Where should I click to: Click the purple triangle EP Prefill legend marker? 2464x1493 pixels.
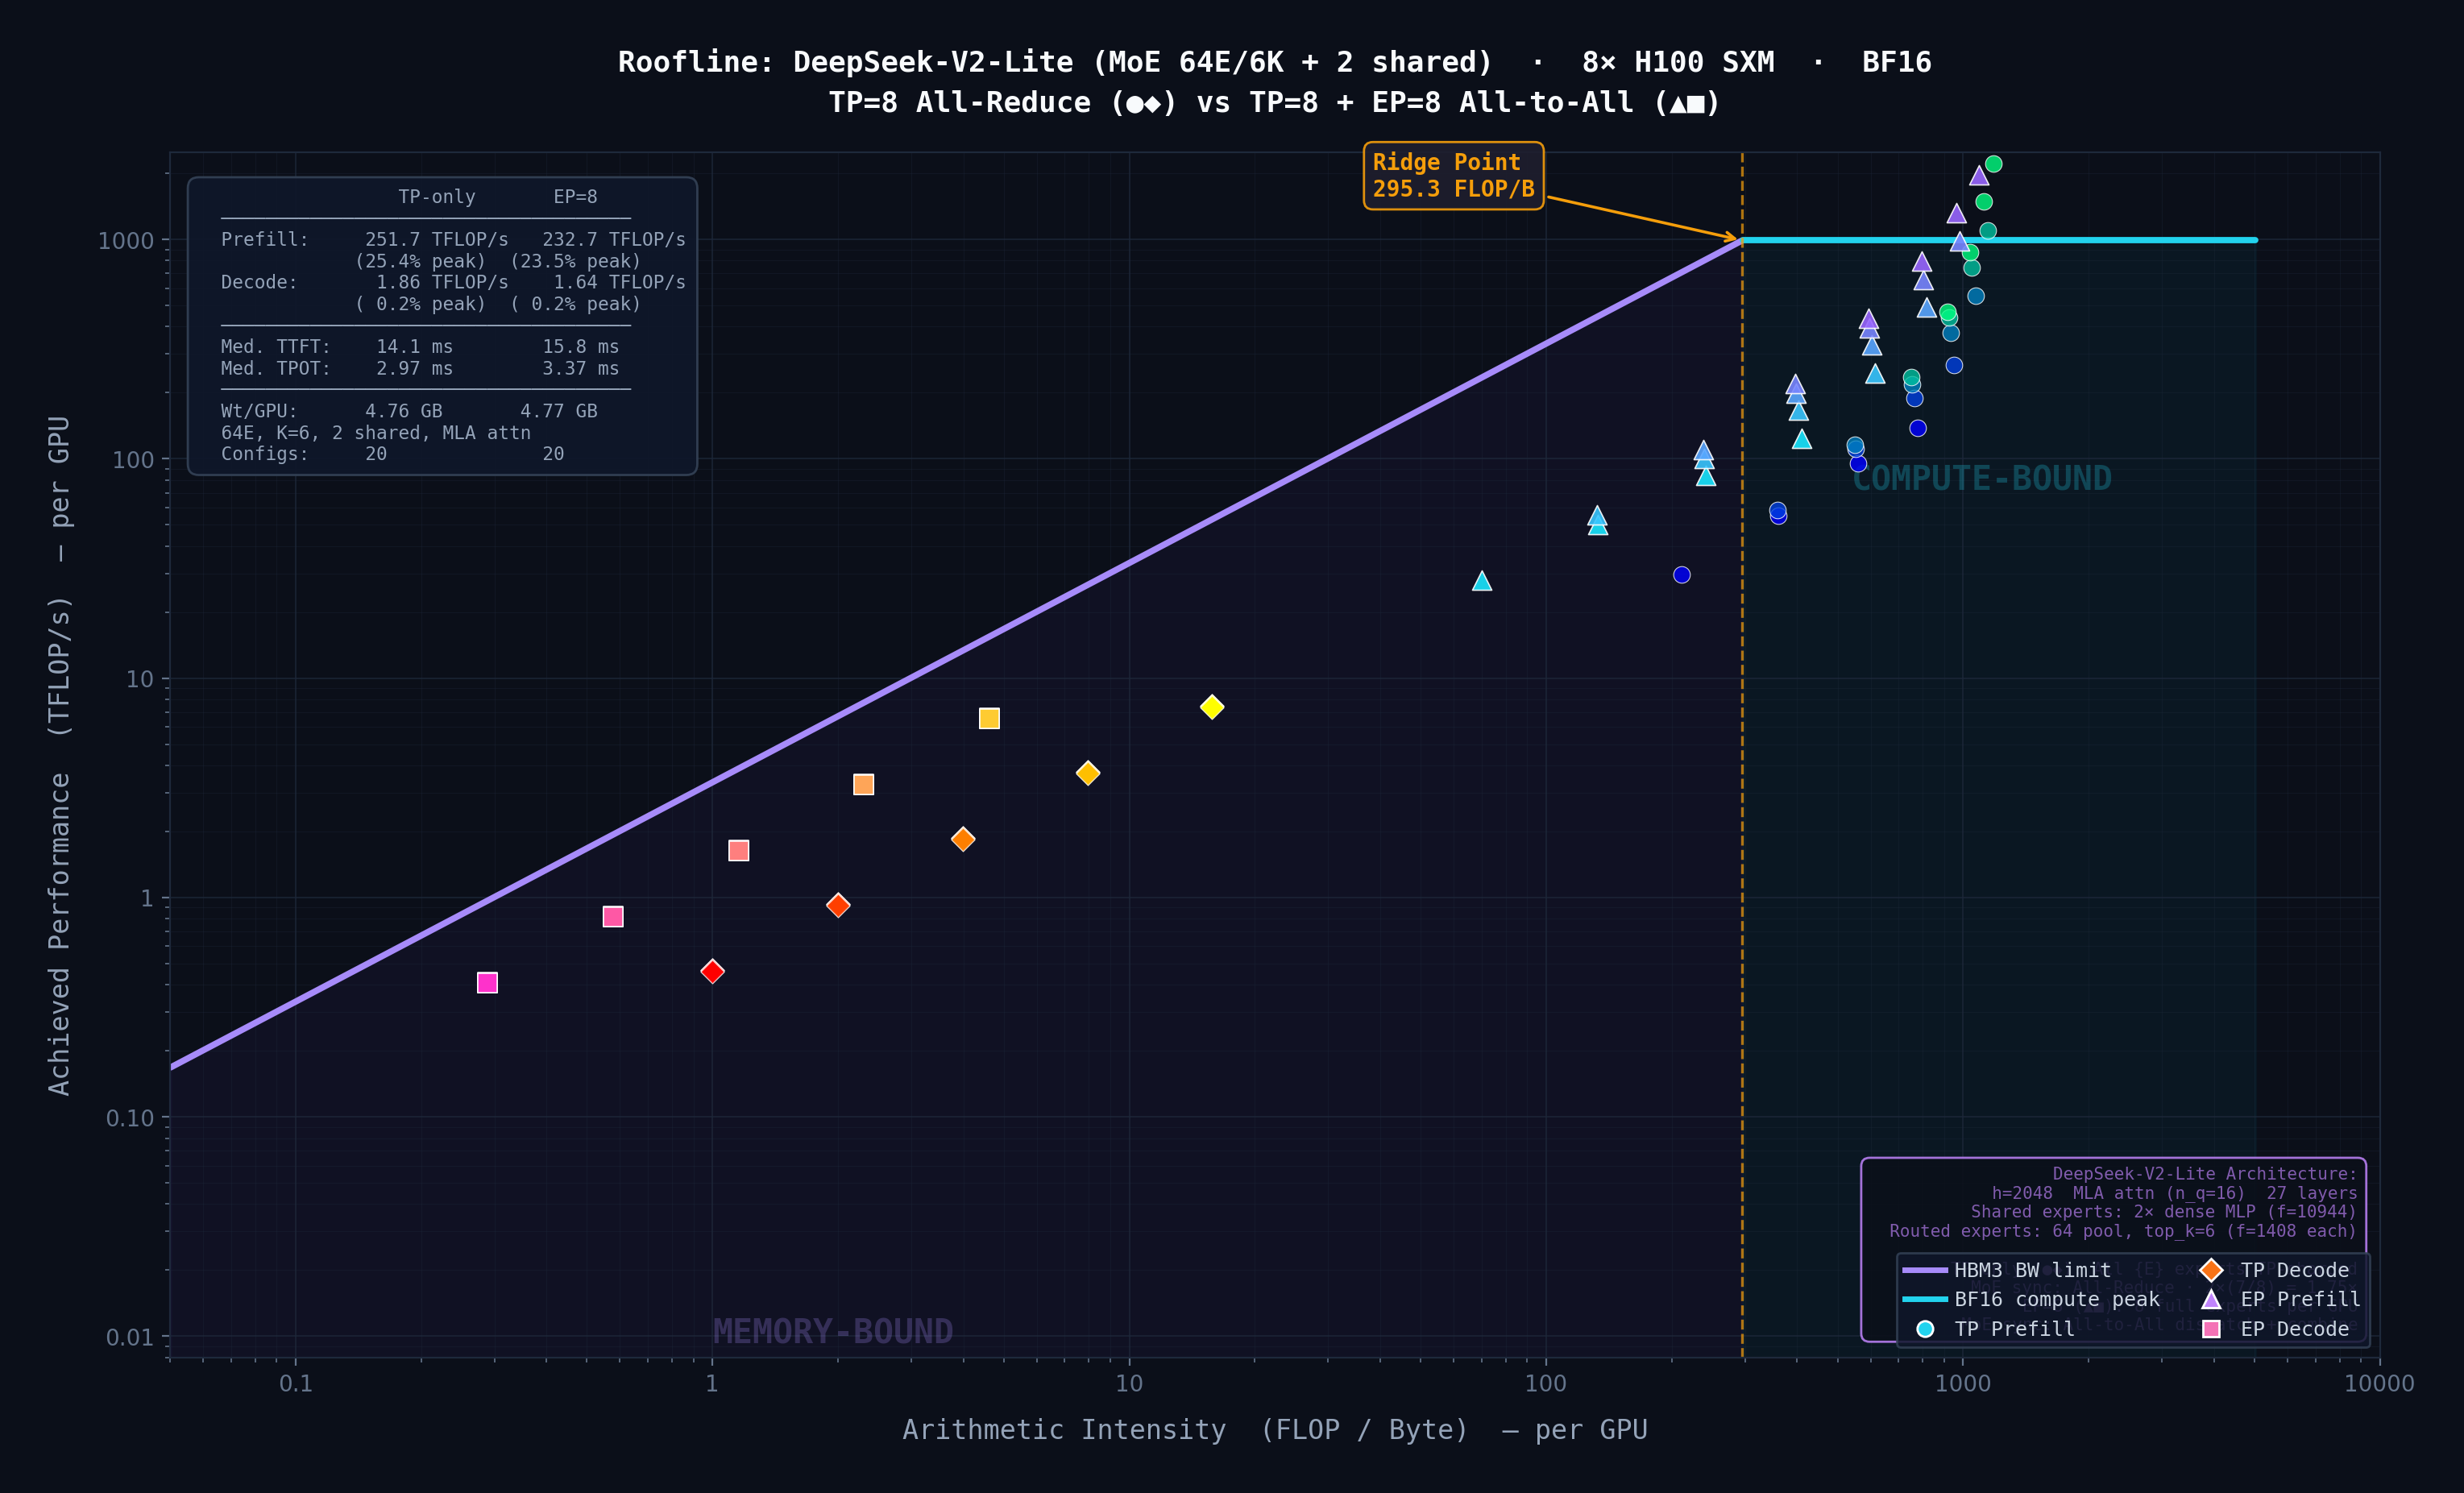point(2211,1299)
